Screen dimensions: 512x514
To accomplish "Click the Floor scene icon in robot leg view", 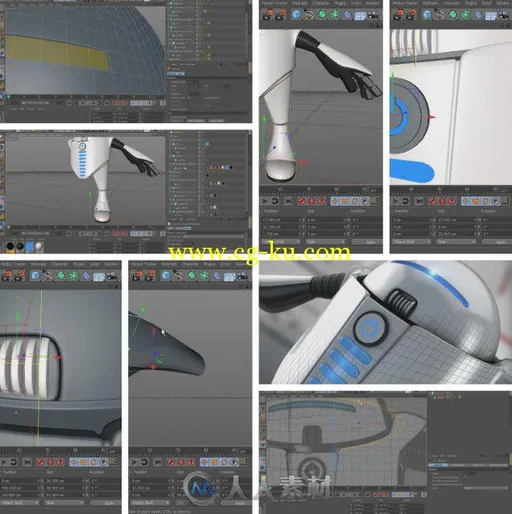I will tap(360, 15).
